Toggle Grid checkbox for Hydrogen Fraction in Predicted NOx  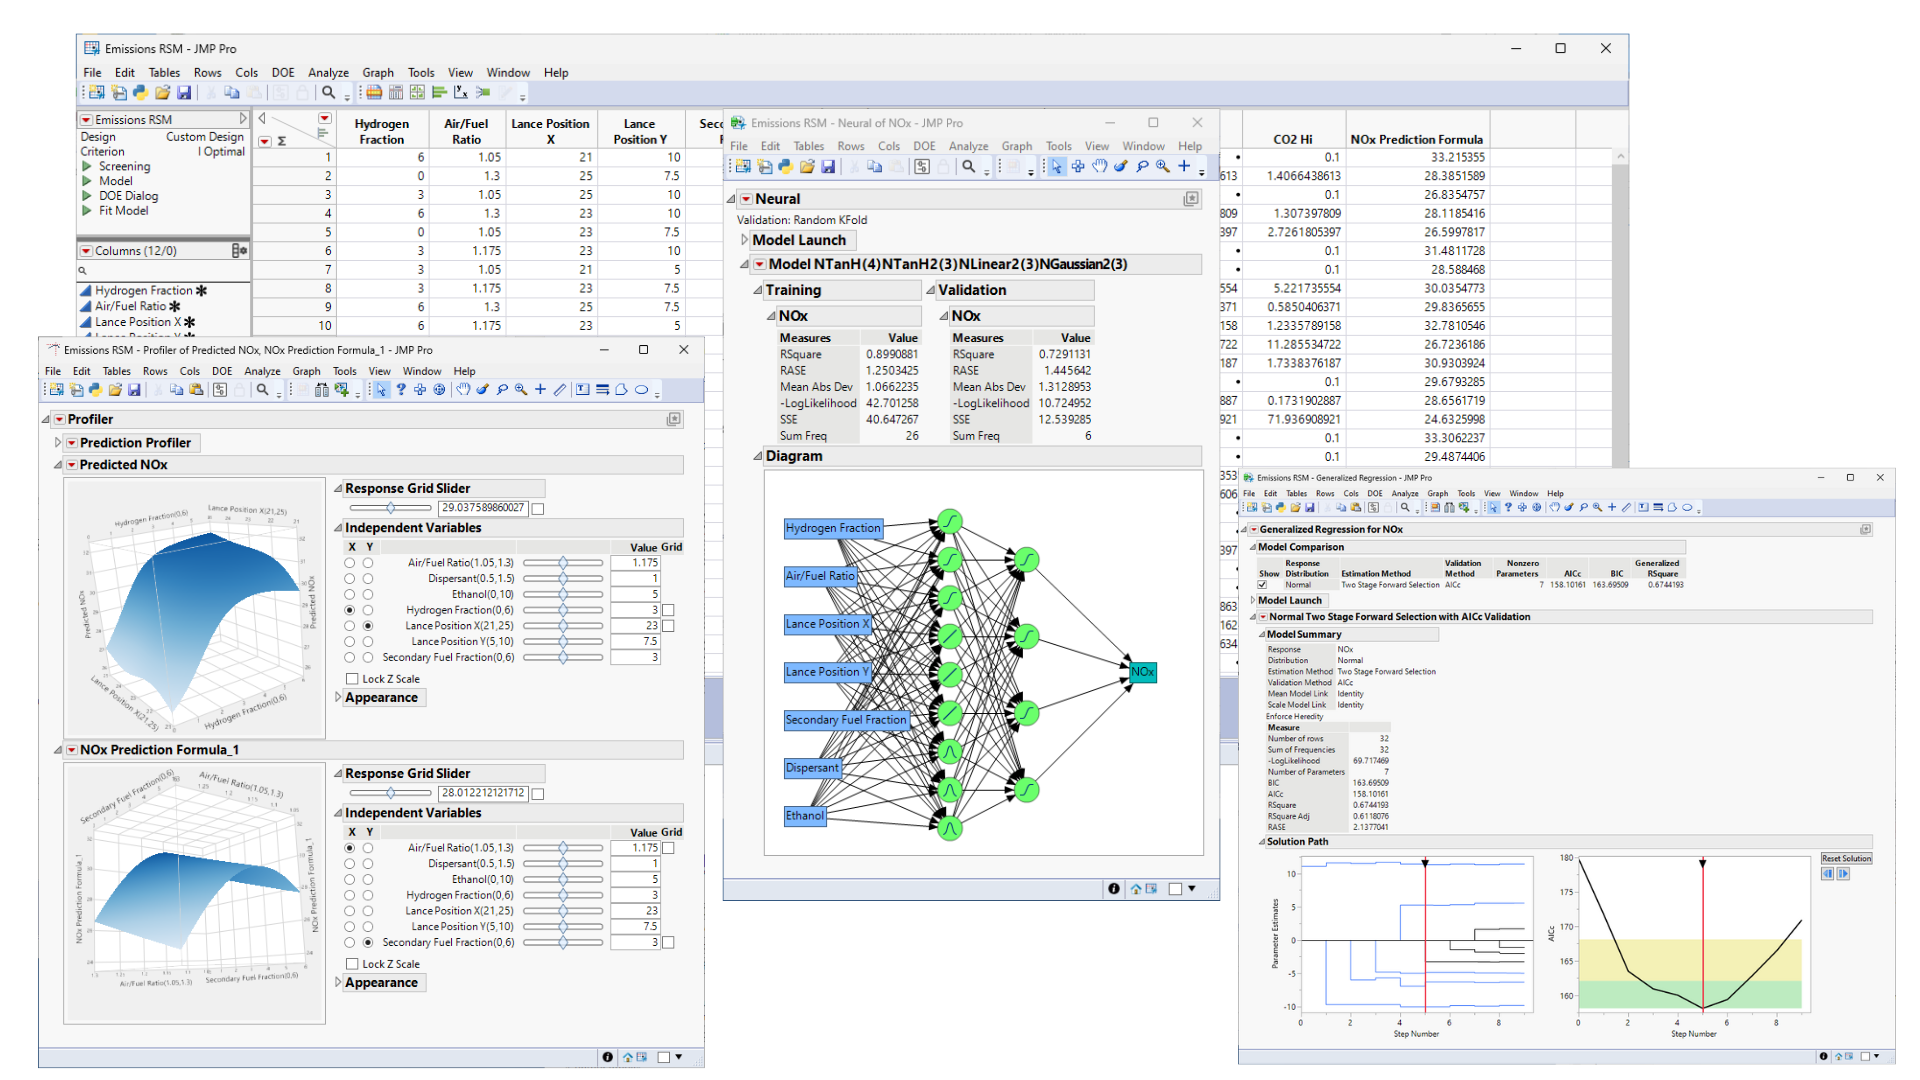point(668,610)
